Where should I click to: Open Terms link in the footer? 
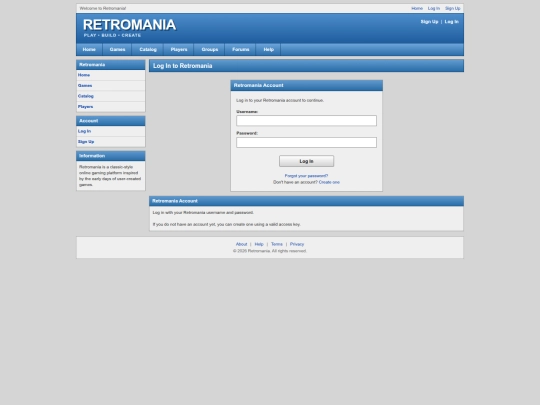(x=277, y=244)
